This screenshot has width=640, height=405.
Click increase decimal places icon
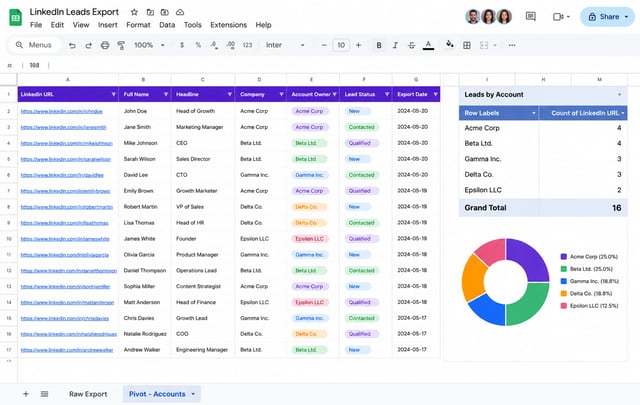[x=231, y=45]
